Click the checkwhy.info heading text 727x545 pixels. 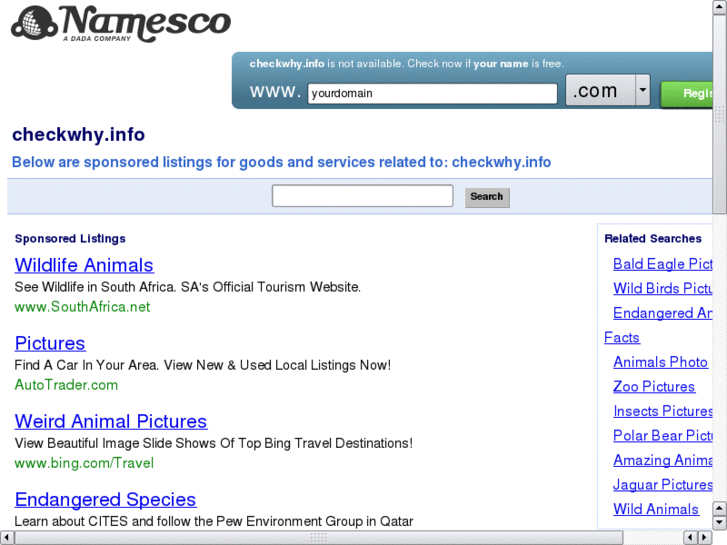pyautogui.click(x=78, y=135)
